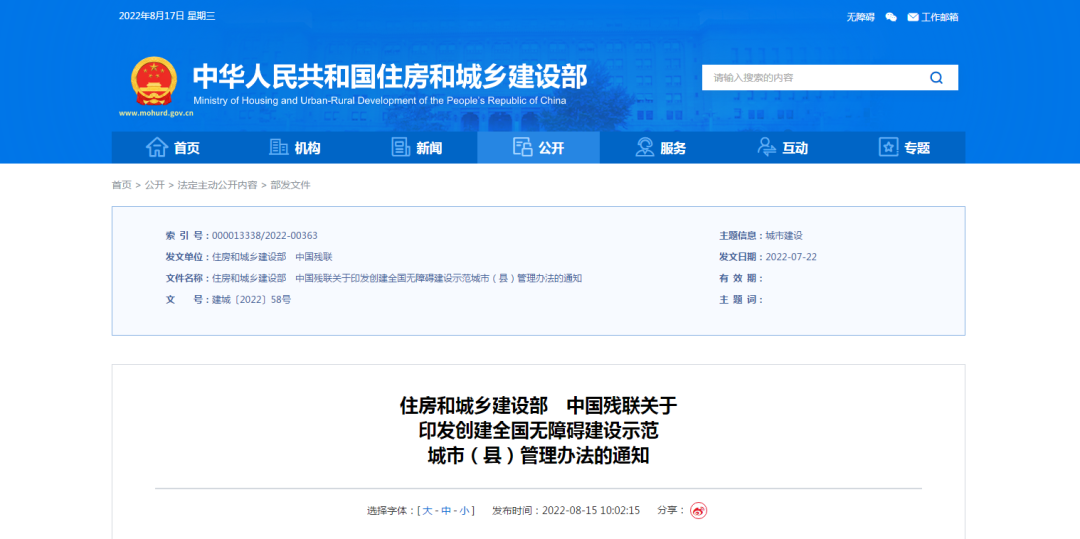Choose 小 font size option

[x=464, y=510]
